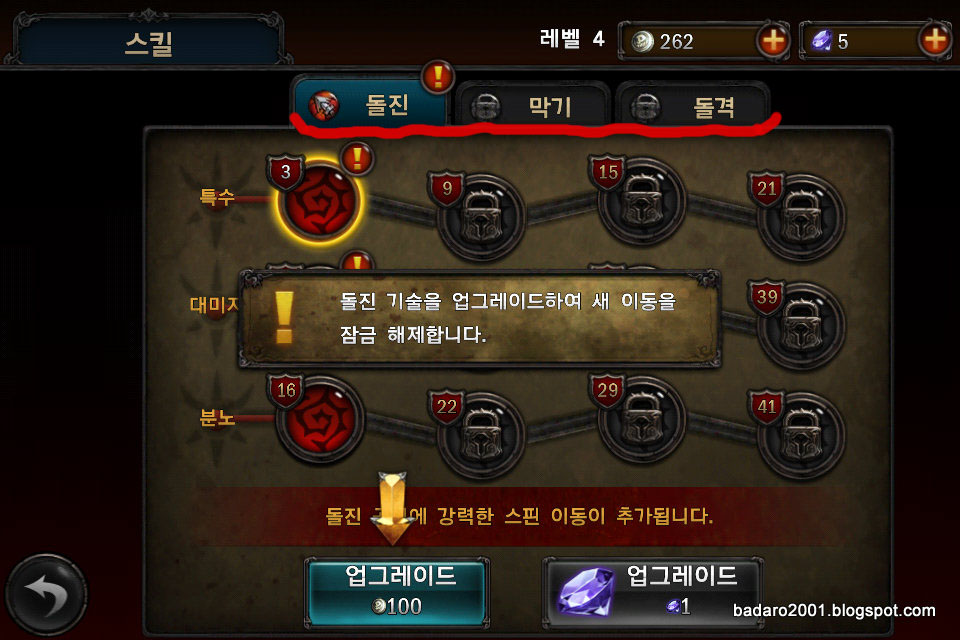Select the unlocked level 3 special skill node

click(319, 201)
